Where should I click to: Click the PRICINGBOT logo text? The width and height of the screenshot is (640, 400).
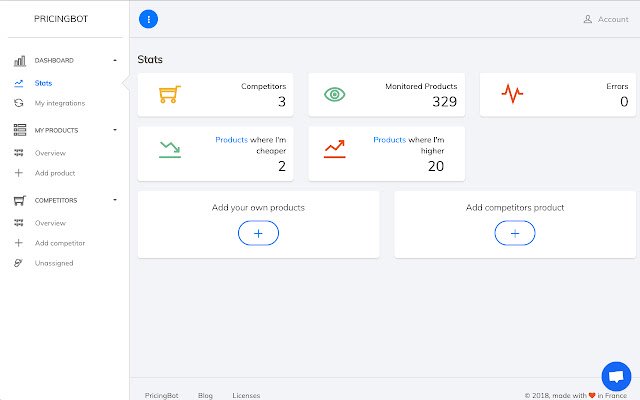(x=61, y=19)
